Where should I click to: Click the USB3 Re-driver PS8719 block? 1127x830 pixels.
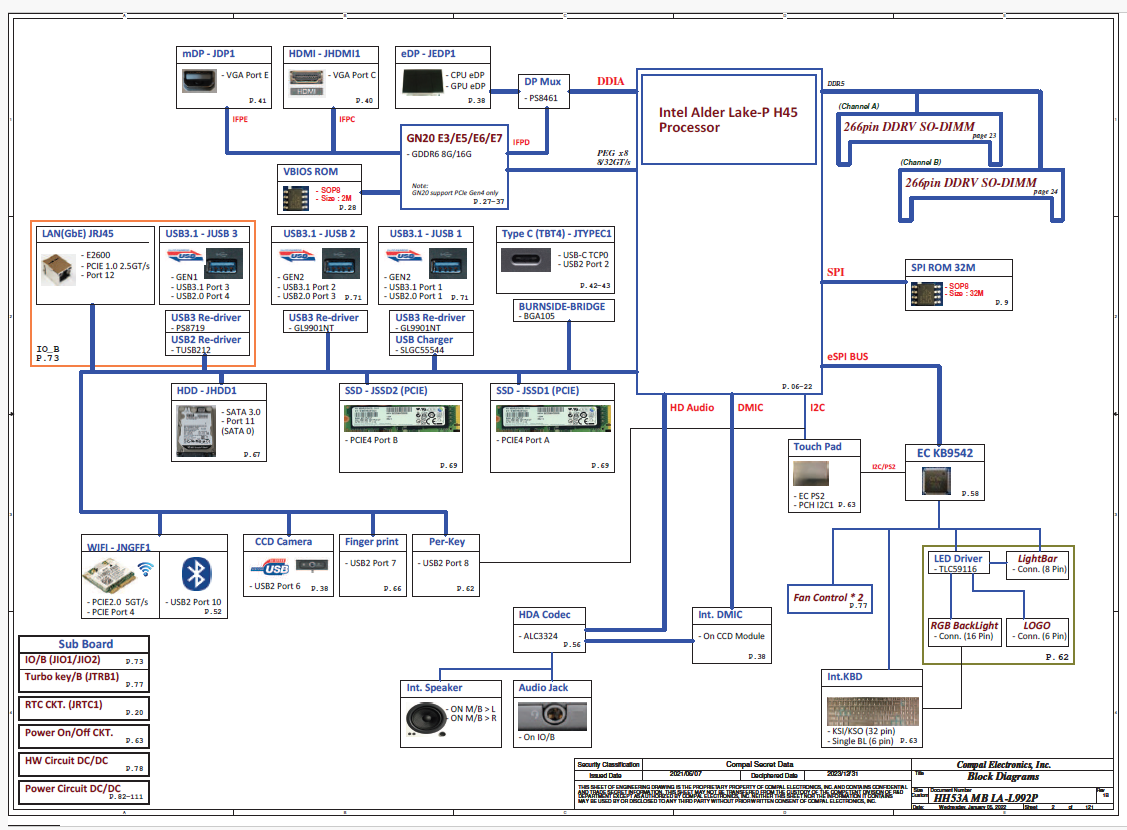[208, 321]
